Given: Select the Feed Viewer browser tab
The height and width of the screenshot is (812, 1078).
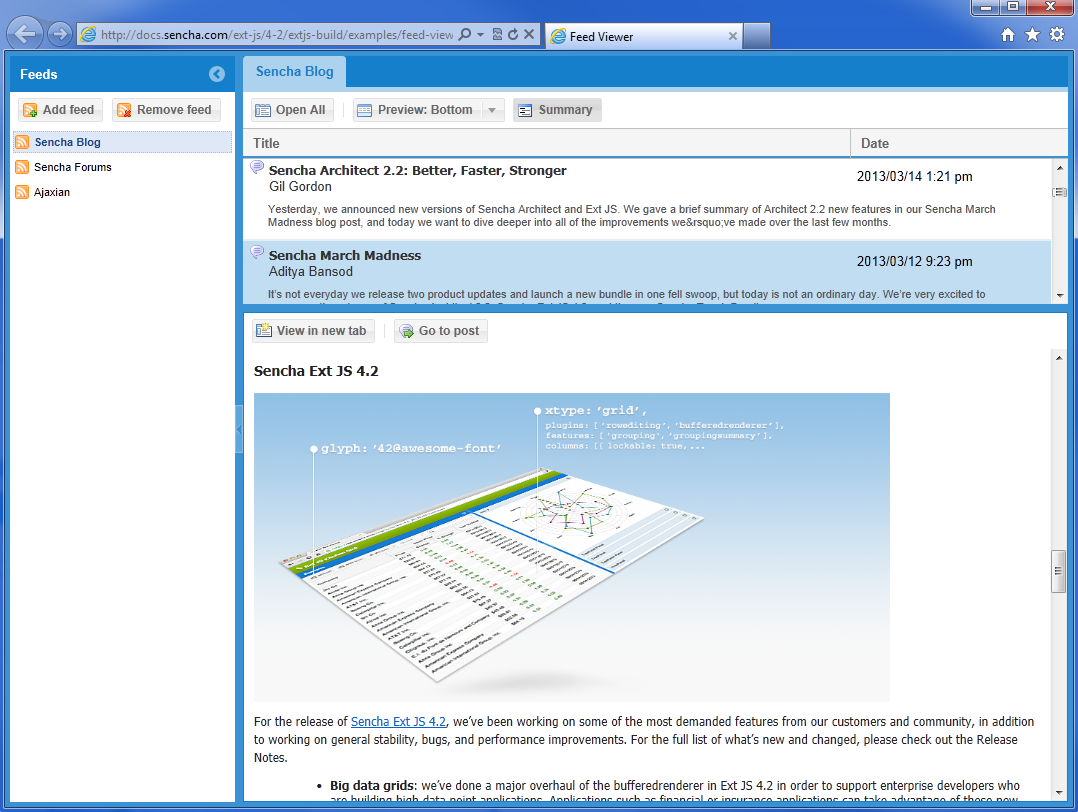Looking at the screenshot, I should click(644, 36).
